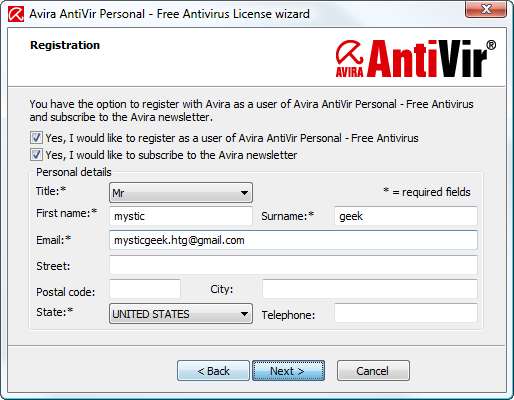514x400 pixels.
Task: Click the First name field containing mystic
Action: coord(181,216)
